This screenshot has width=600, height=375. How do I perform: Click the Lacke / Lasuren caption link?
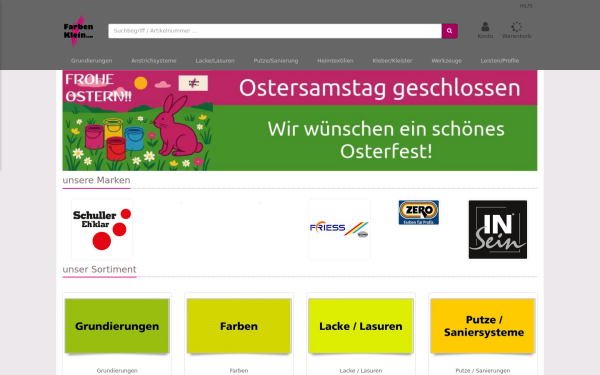click(361, 370)
